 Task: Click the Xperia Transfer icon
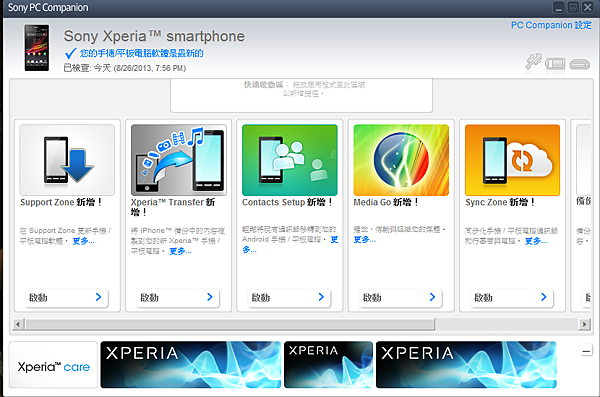[x=179, y=160]
